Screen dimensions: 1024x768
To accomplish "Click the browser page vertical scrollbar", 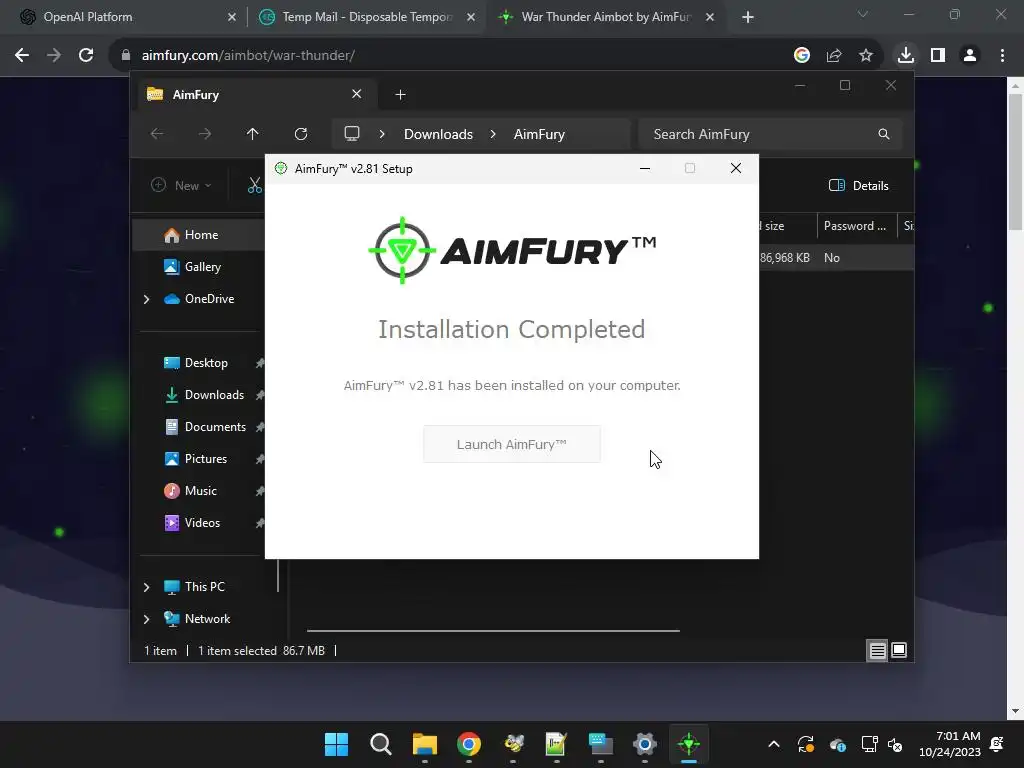I will click(x=1015, y=162).
